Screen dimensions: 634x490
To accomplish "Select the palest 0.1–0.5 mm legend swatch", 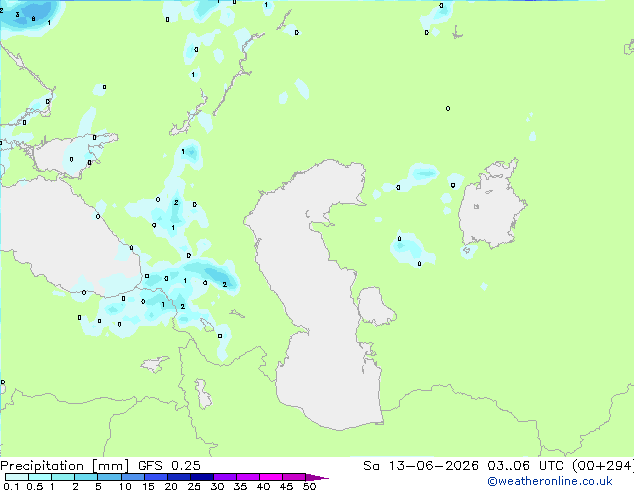I will pos(17,477).
